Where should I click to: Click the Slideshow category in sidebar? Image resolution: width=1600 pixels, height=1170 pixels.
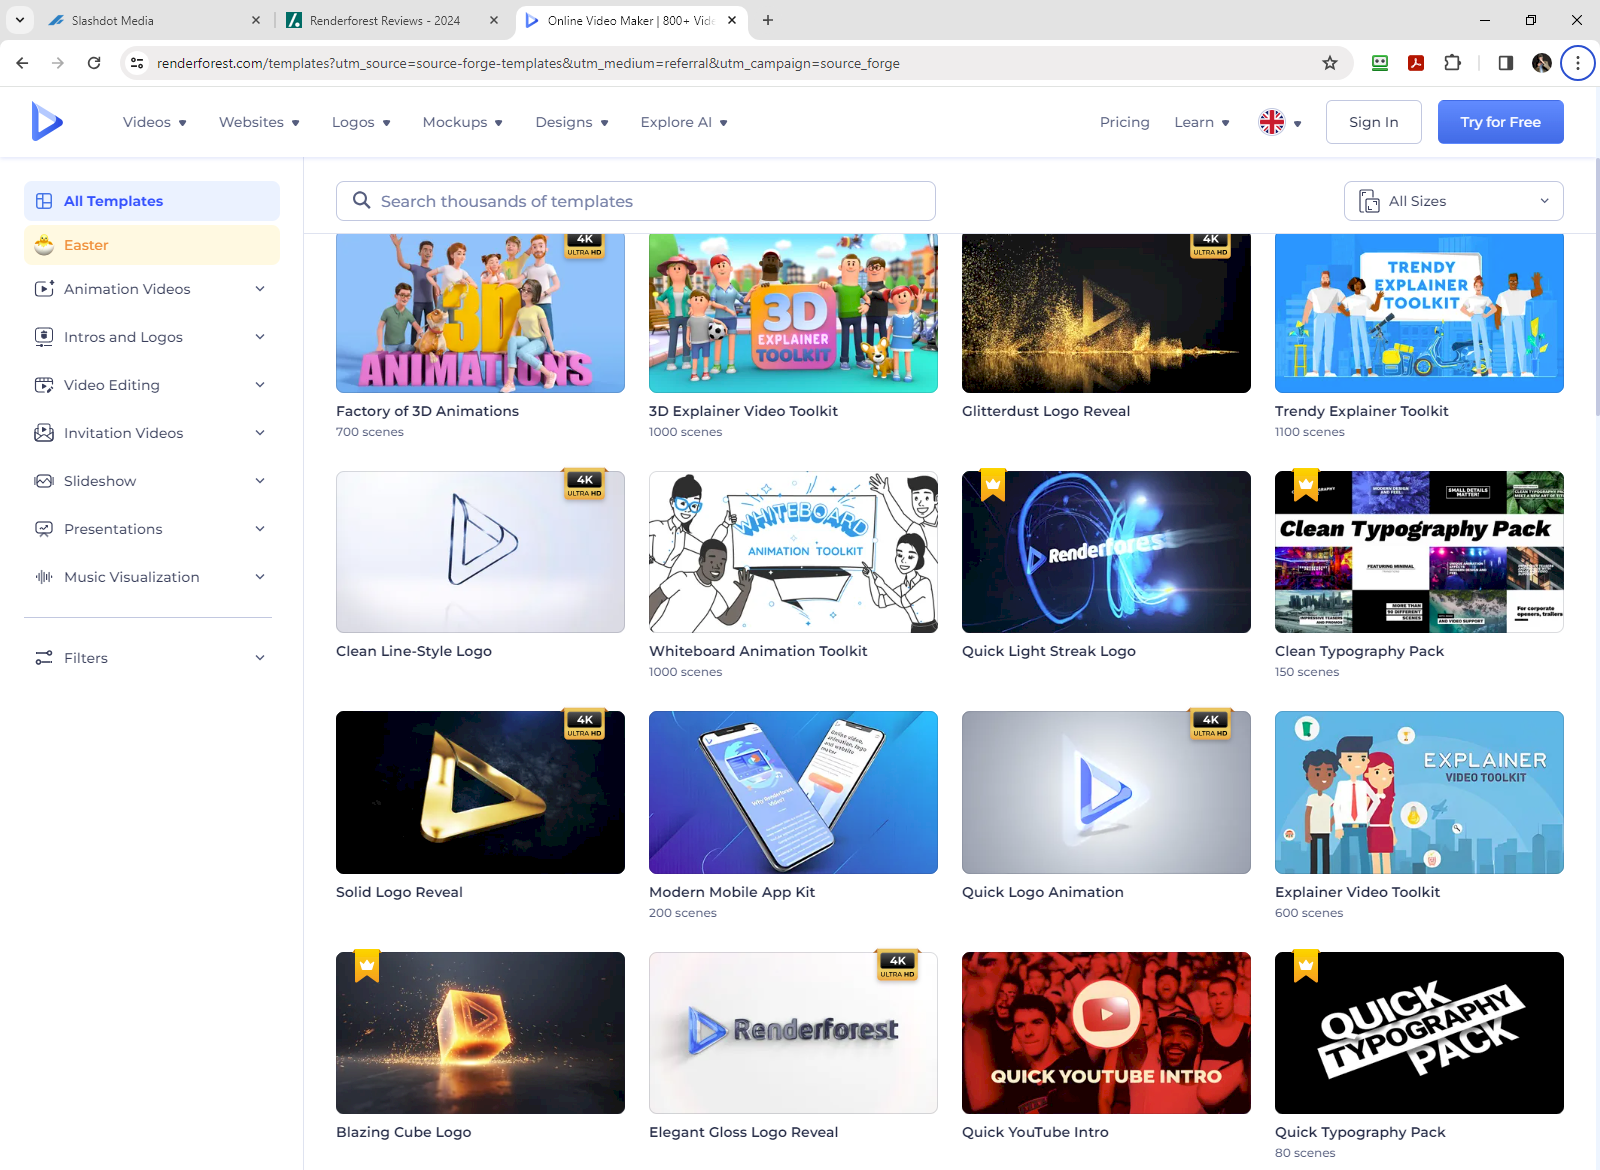click(100, 480)
